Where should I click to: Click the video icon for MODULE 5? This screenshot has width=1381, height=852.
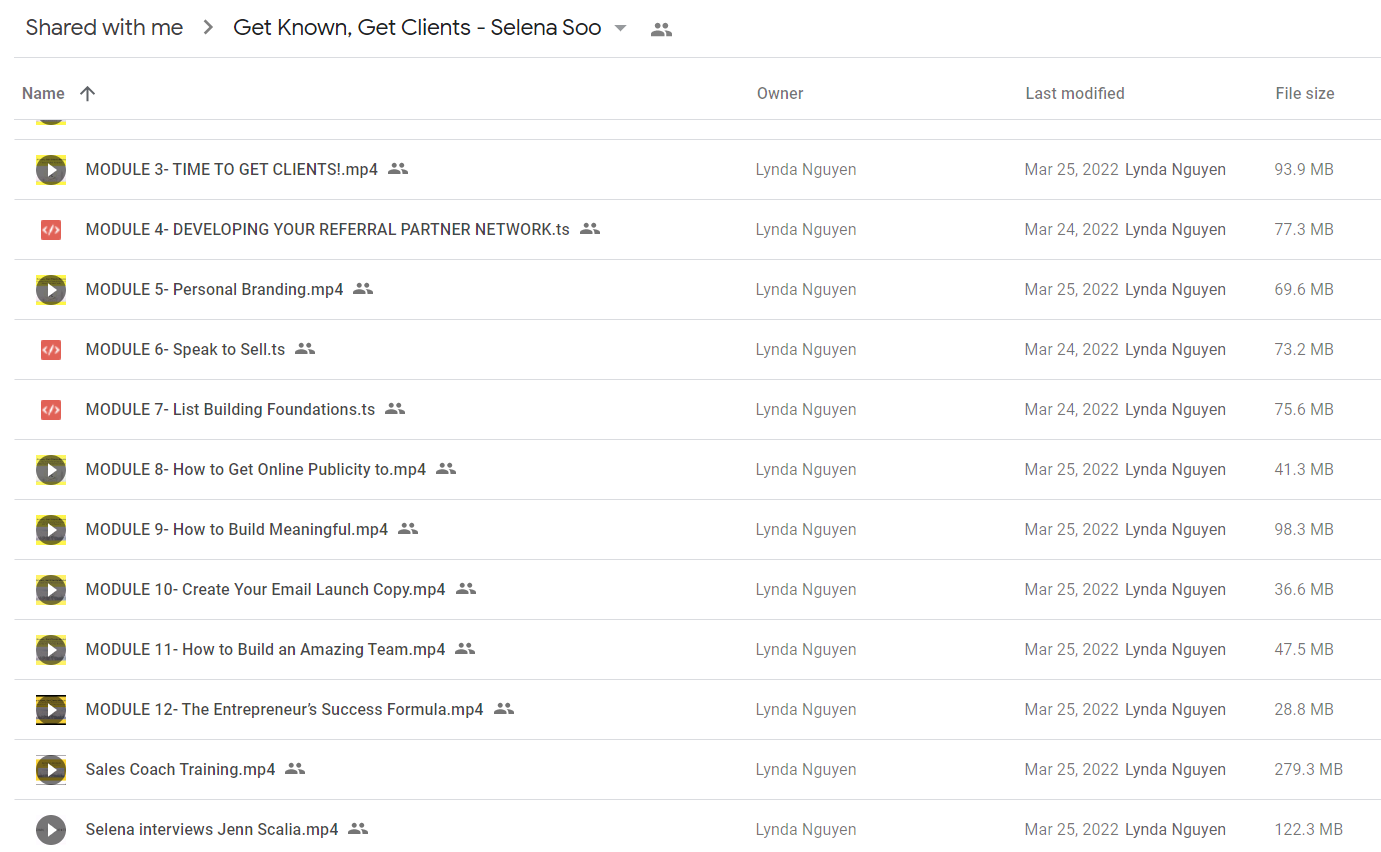51,290
